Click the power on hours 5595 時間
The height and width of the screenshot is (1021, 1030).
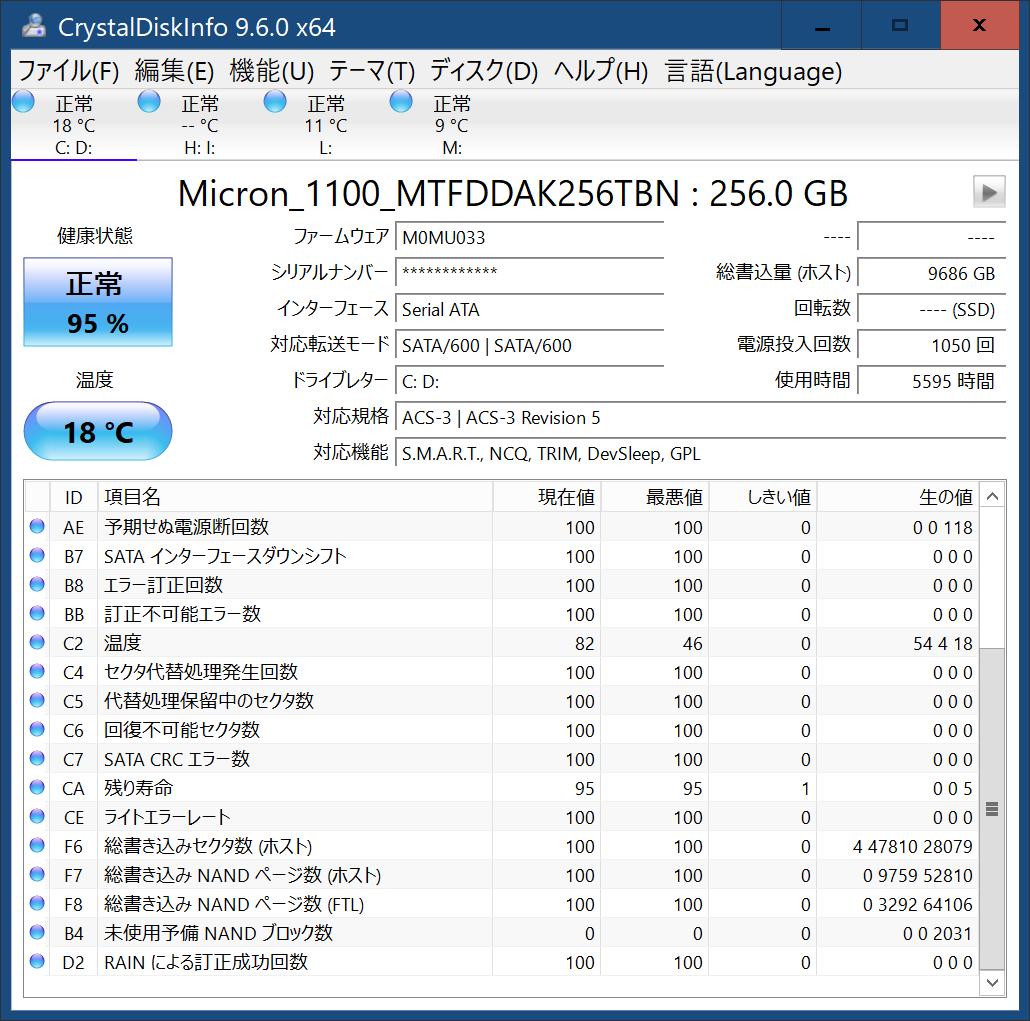click(931, 380)
